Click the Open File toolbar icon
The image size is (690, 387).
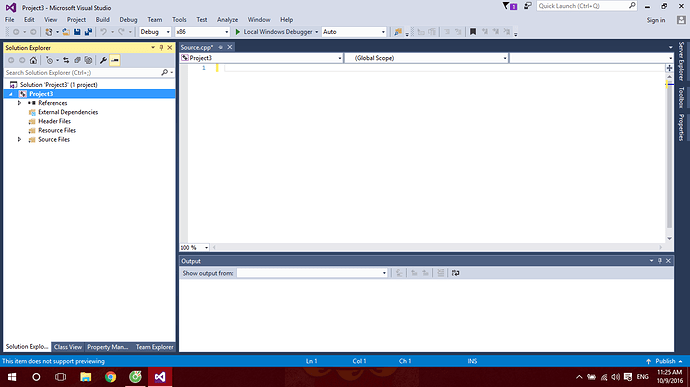pyautogui.click(x=66, y=32)
